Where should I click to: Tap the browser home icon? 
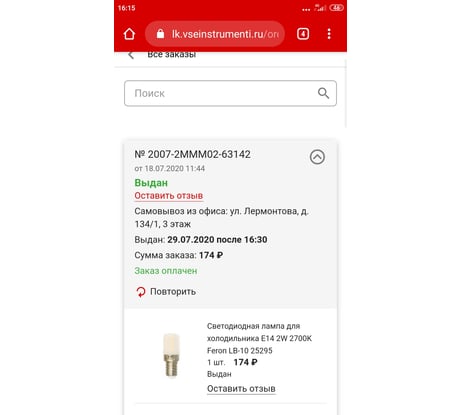(x=129, y=34)
